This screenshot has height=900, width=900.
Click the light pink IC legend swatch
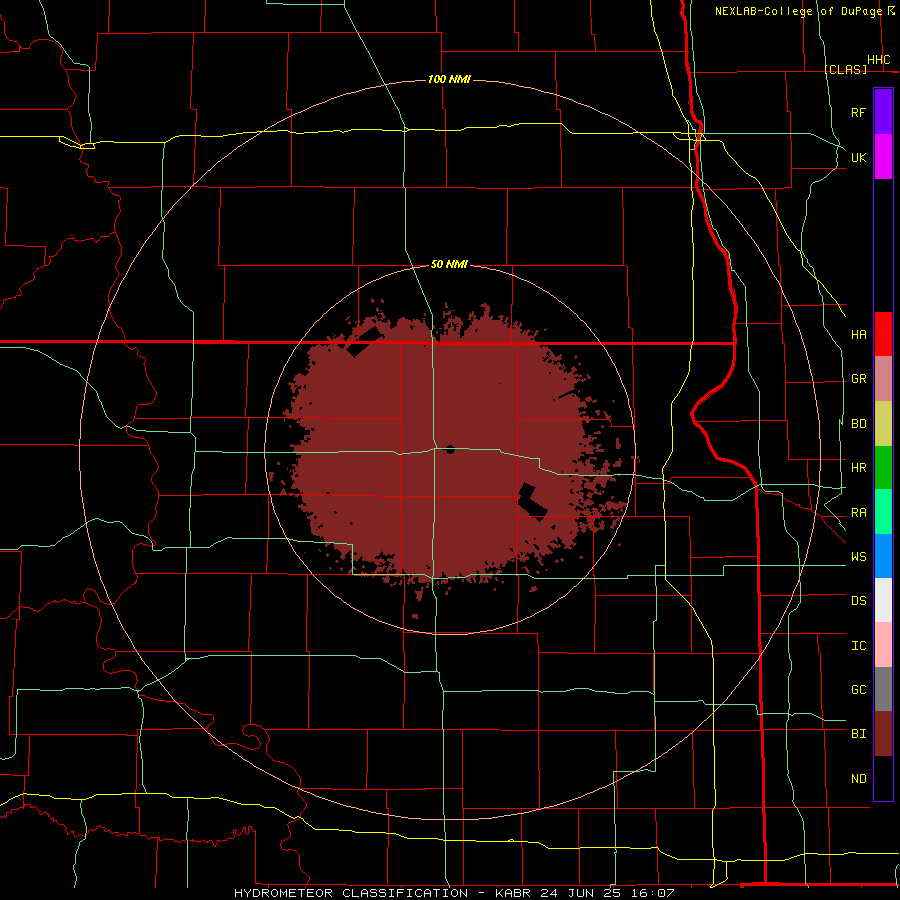click(x=883, y=645)
